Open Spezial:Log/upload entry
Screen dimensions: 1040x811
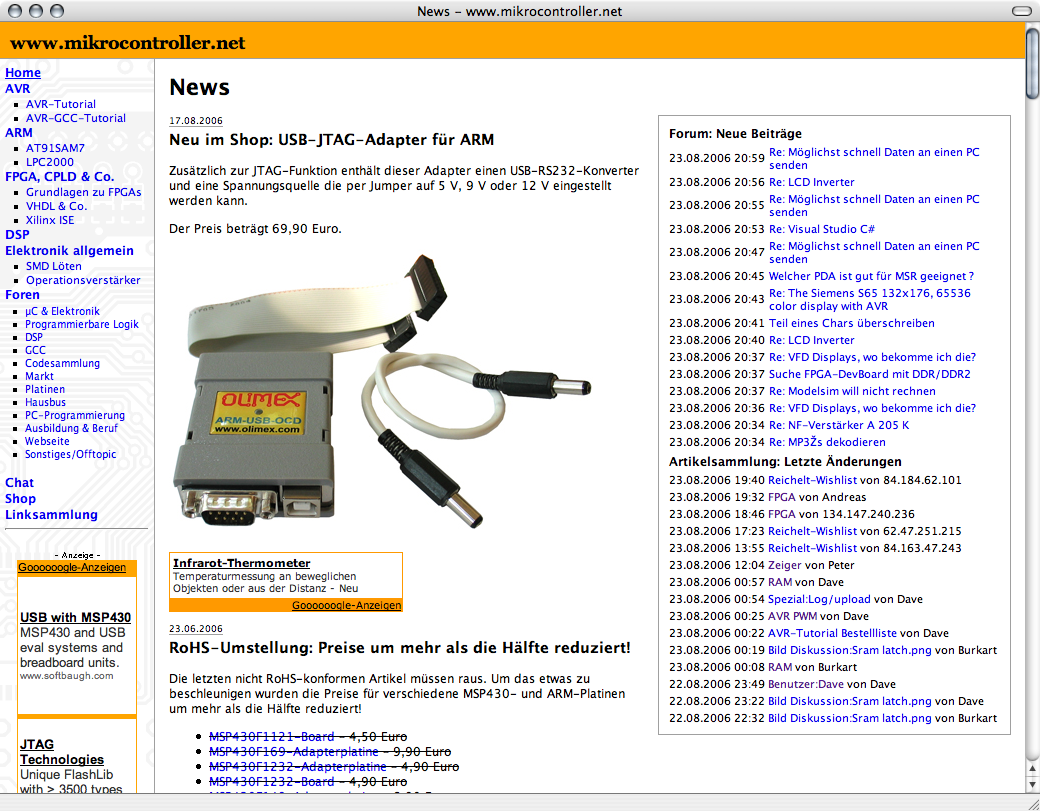click(x=818, y=599)
